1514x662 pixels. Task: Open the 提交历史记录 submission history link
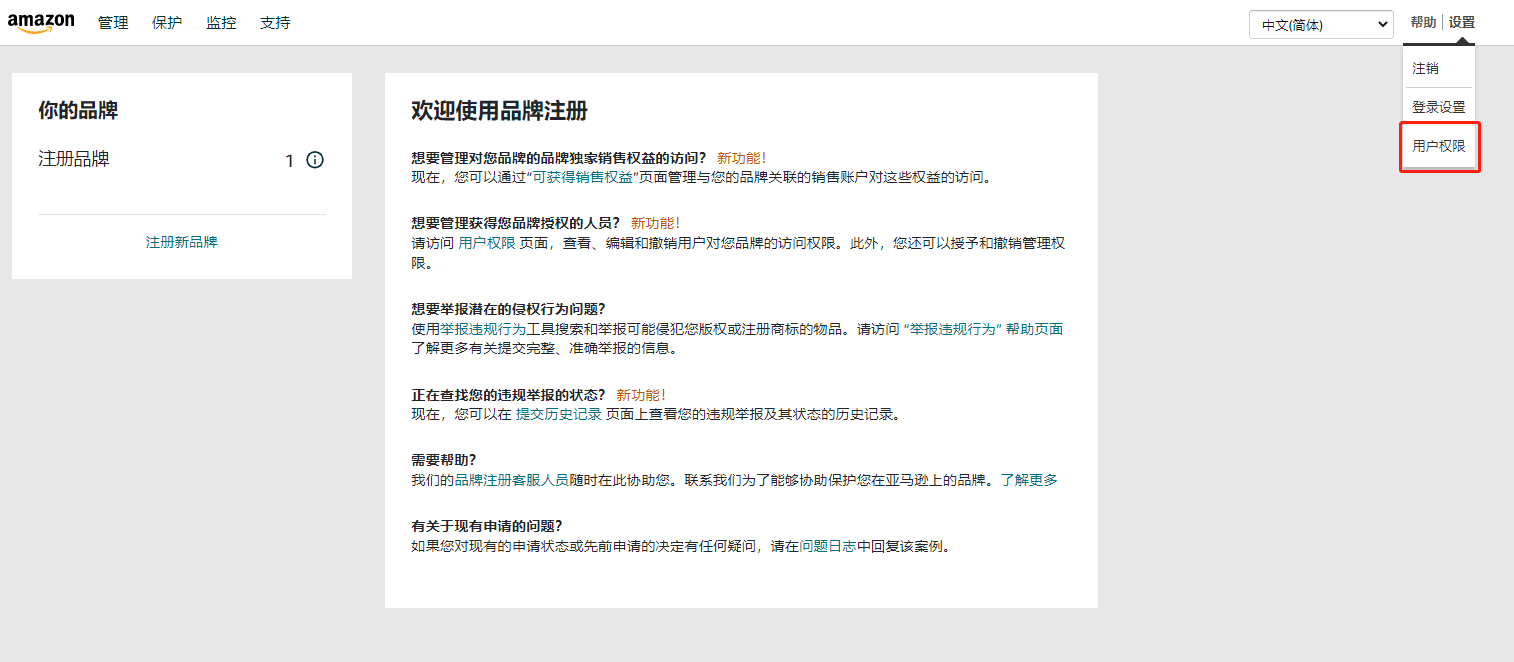[x=558, y=413]
